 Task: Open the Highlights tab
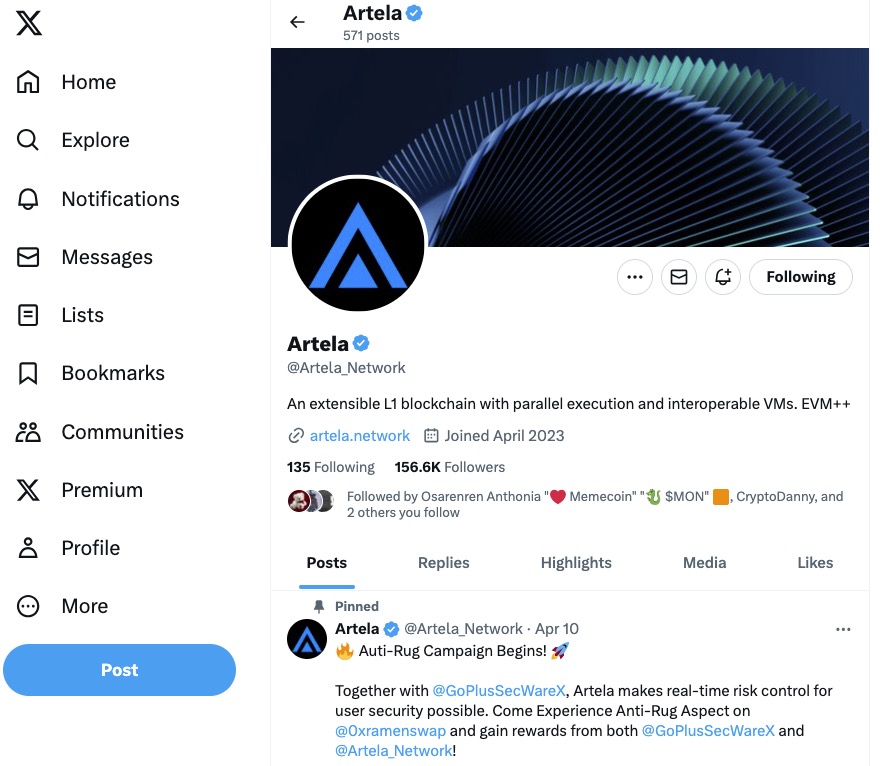[576, 563]
